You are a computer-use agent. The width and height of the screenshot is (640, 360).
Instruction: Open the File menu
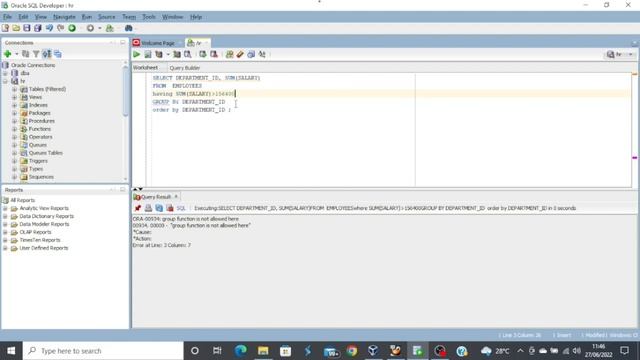[x=7, y=17]
